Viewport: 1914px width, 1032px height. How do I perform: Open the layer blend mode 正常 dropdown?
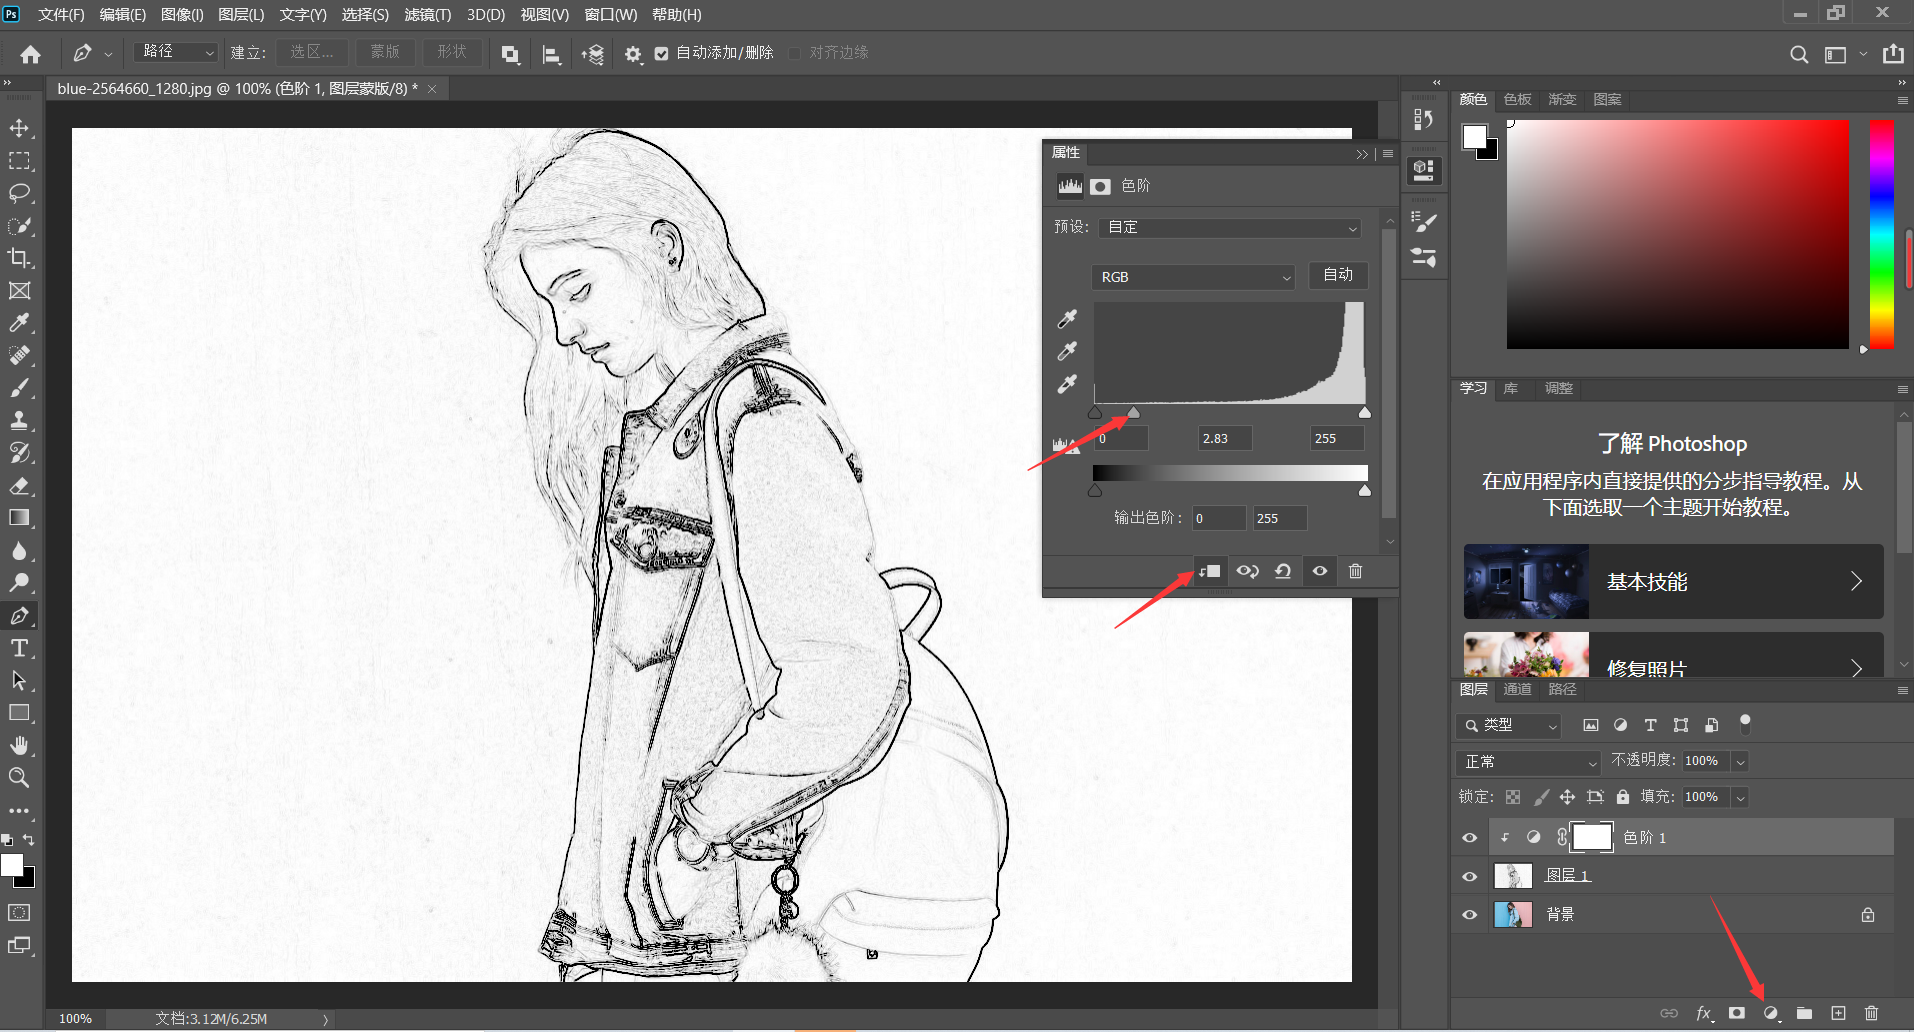coord(1529,762)
